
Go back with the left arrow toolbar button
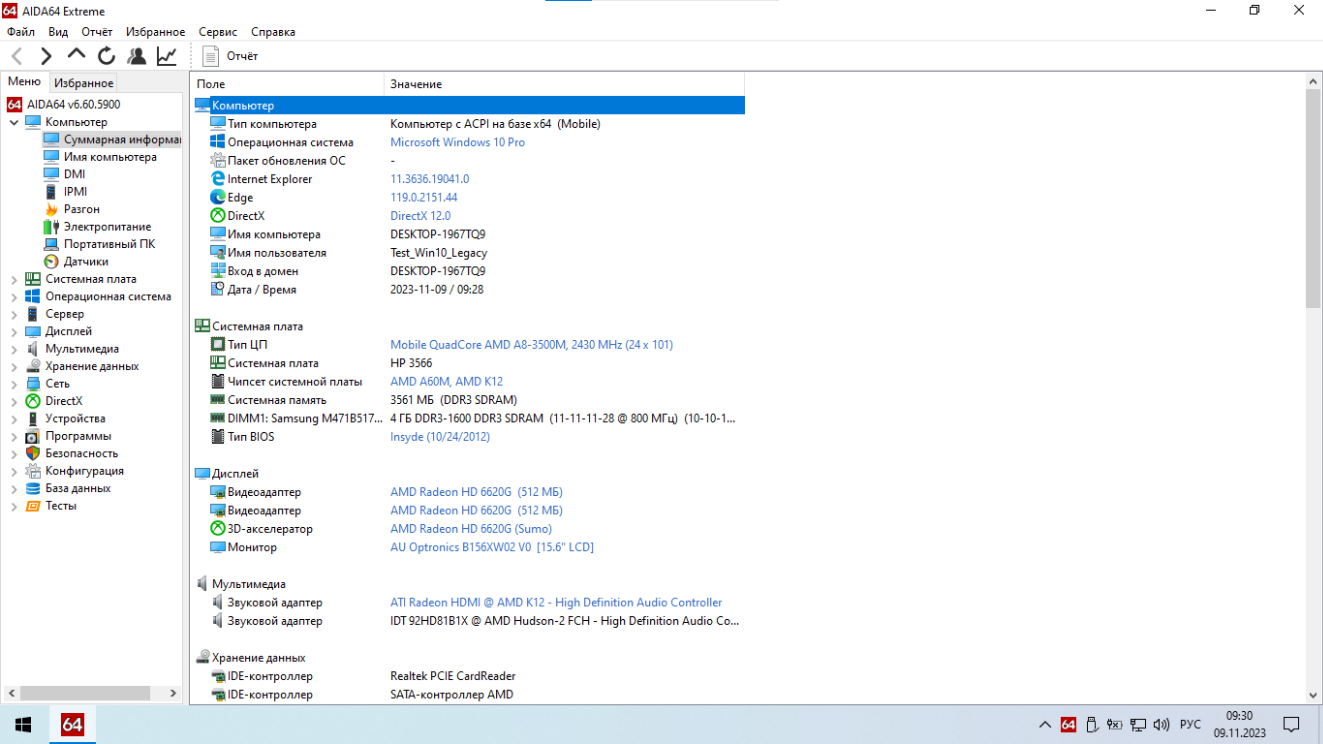[x=17, y=56]
